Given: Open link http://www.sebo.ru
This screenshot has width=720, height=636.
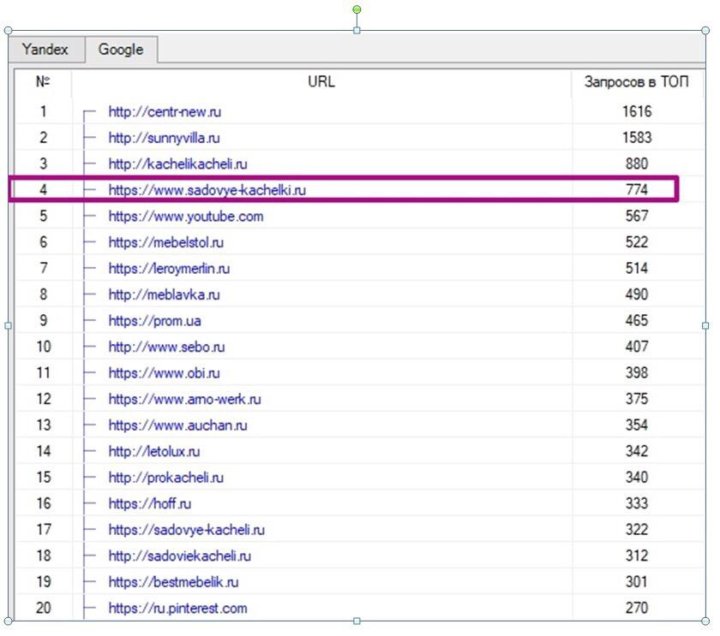Looking at the screenshot, I should pyautogui.click(x=167, y=347).
